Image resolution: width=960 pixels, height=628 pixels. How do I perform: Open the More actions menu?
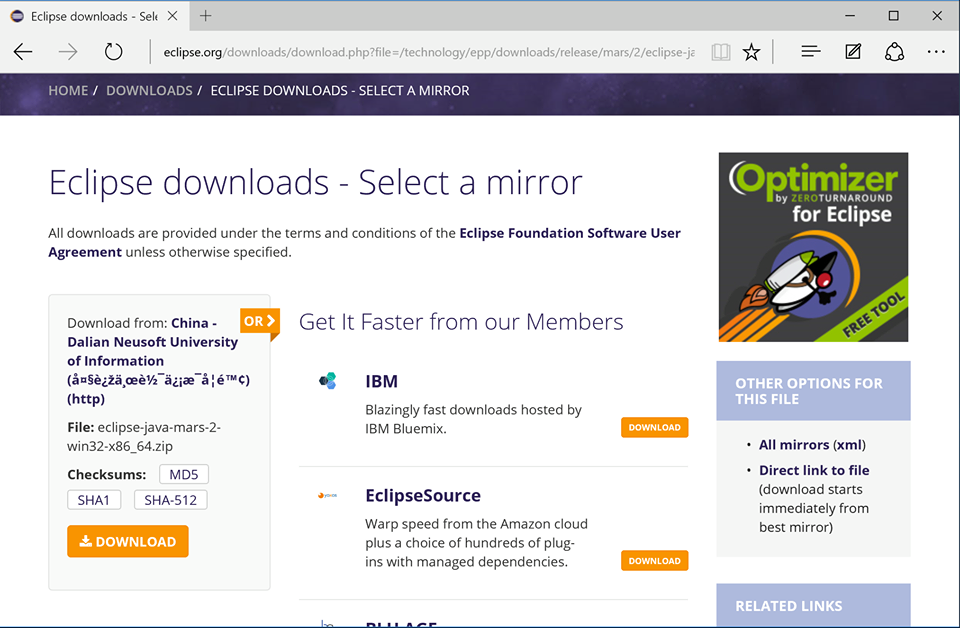pos(936,51)
